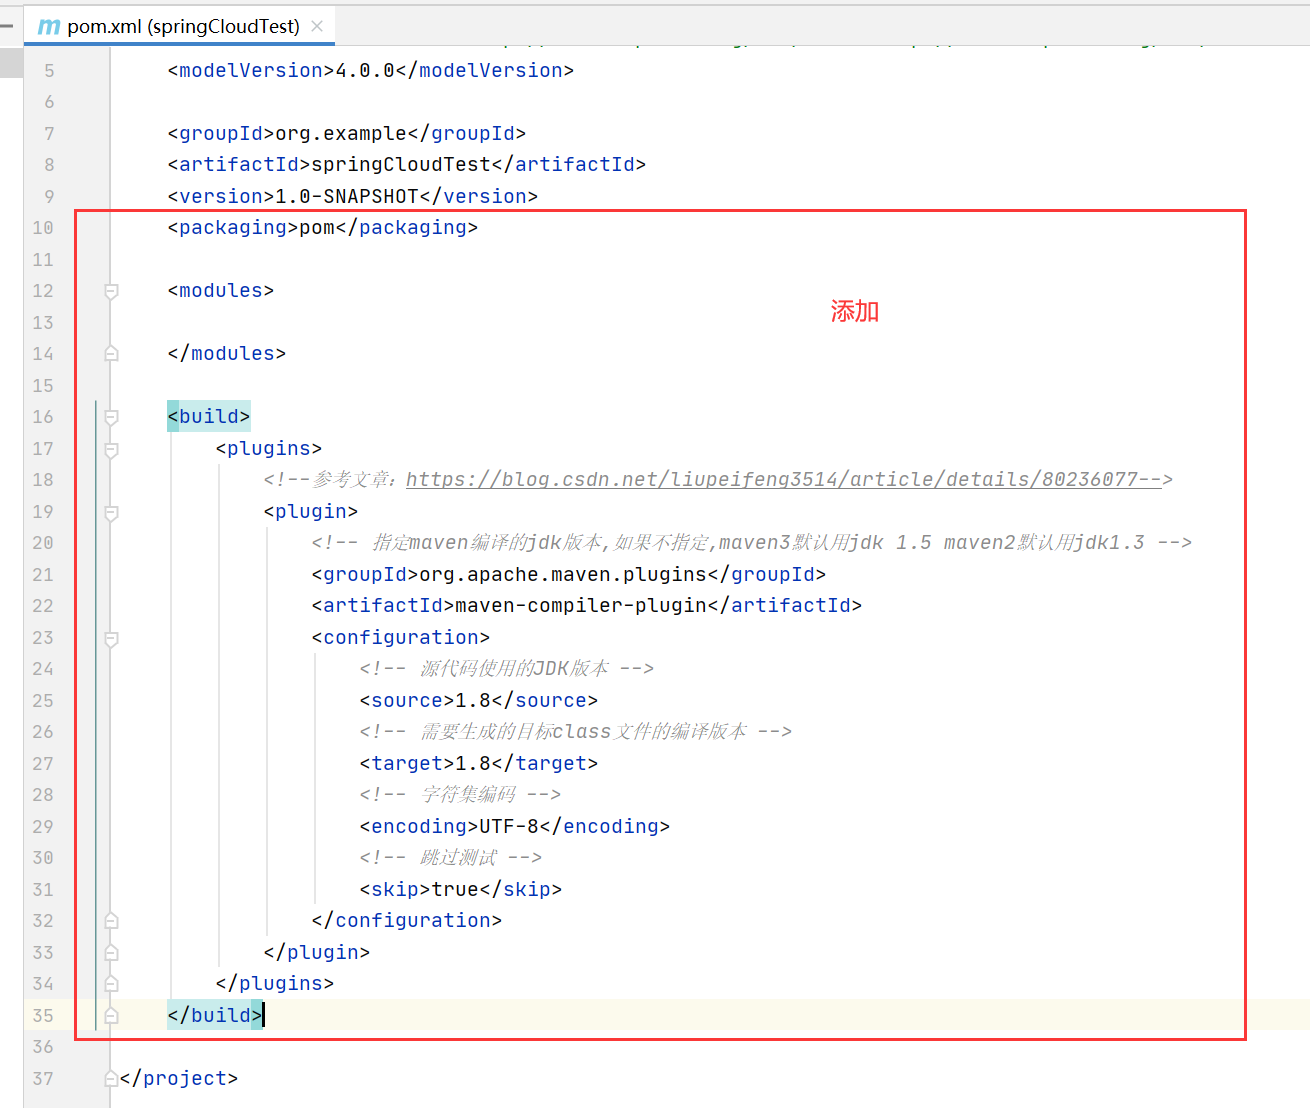Click line number 10 in the gutter
This screenshot has height=1108, width=1310.
coord(43,228)
